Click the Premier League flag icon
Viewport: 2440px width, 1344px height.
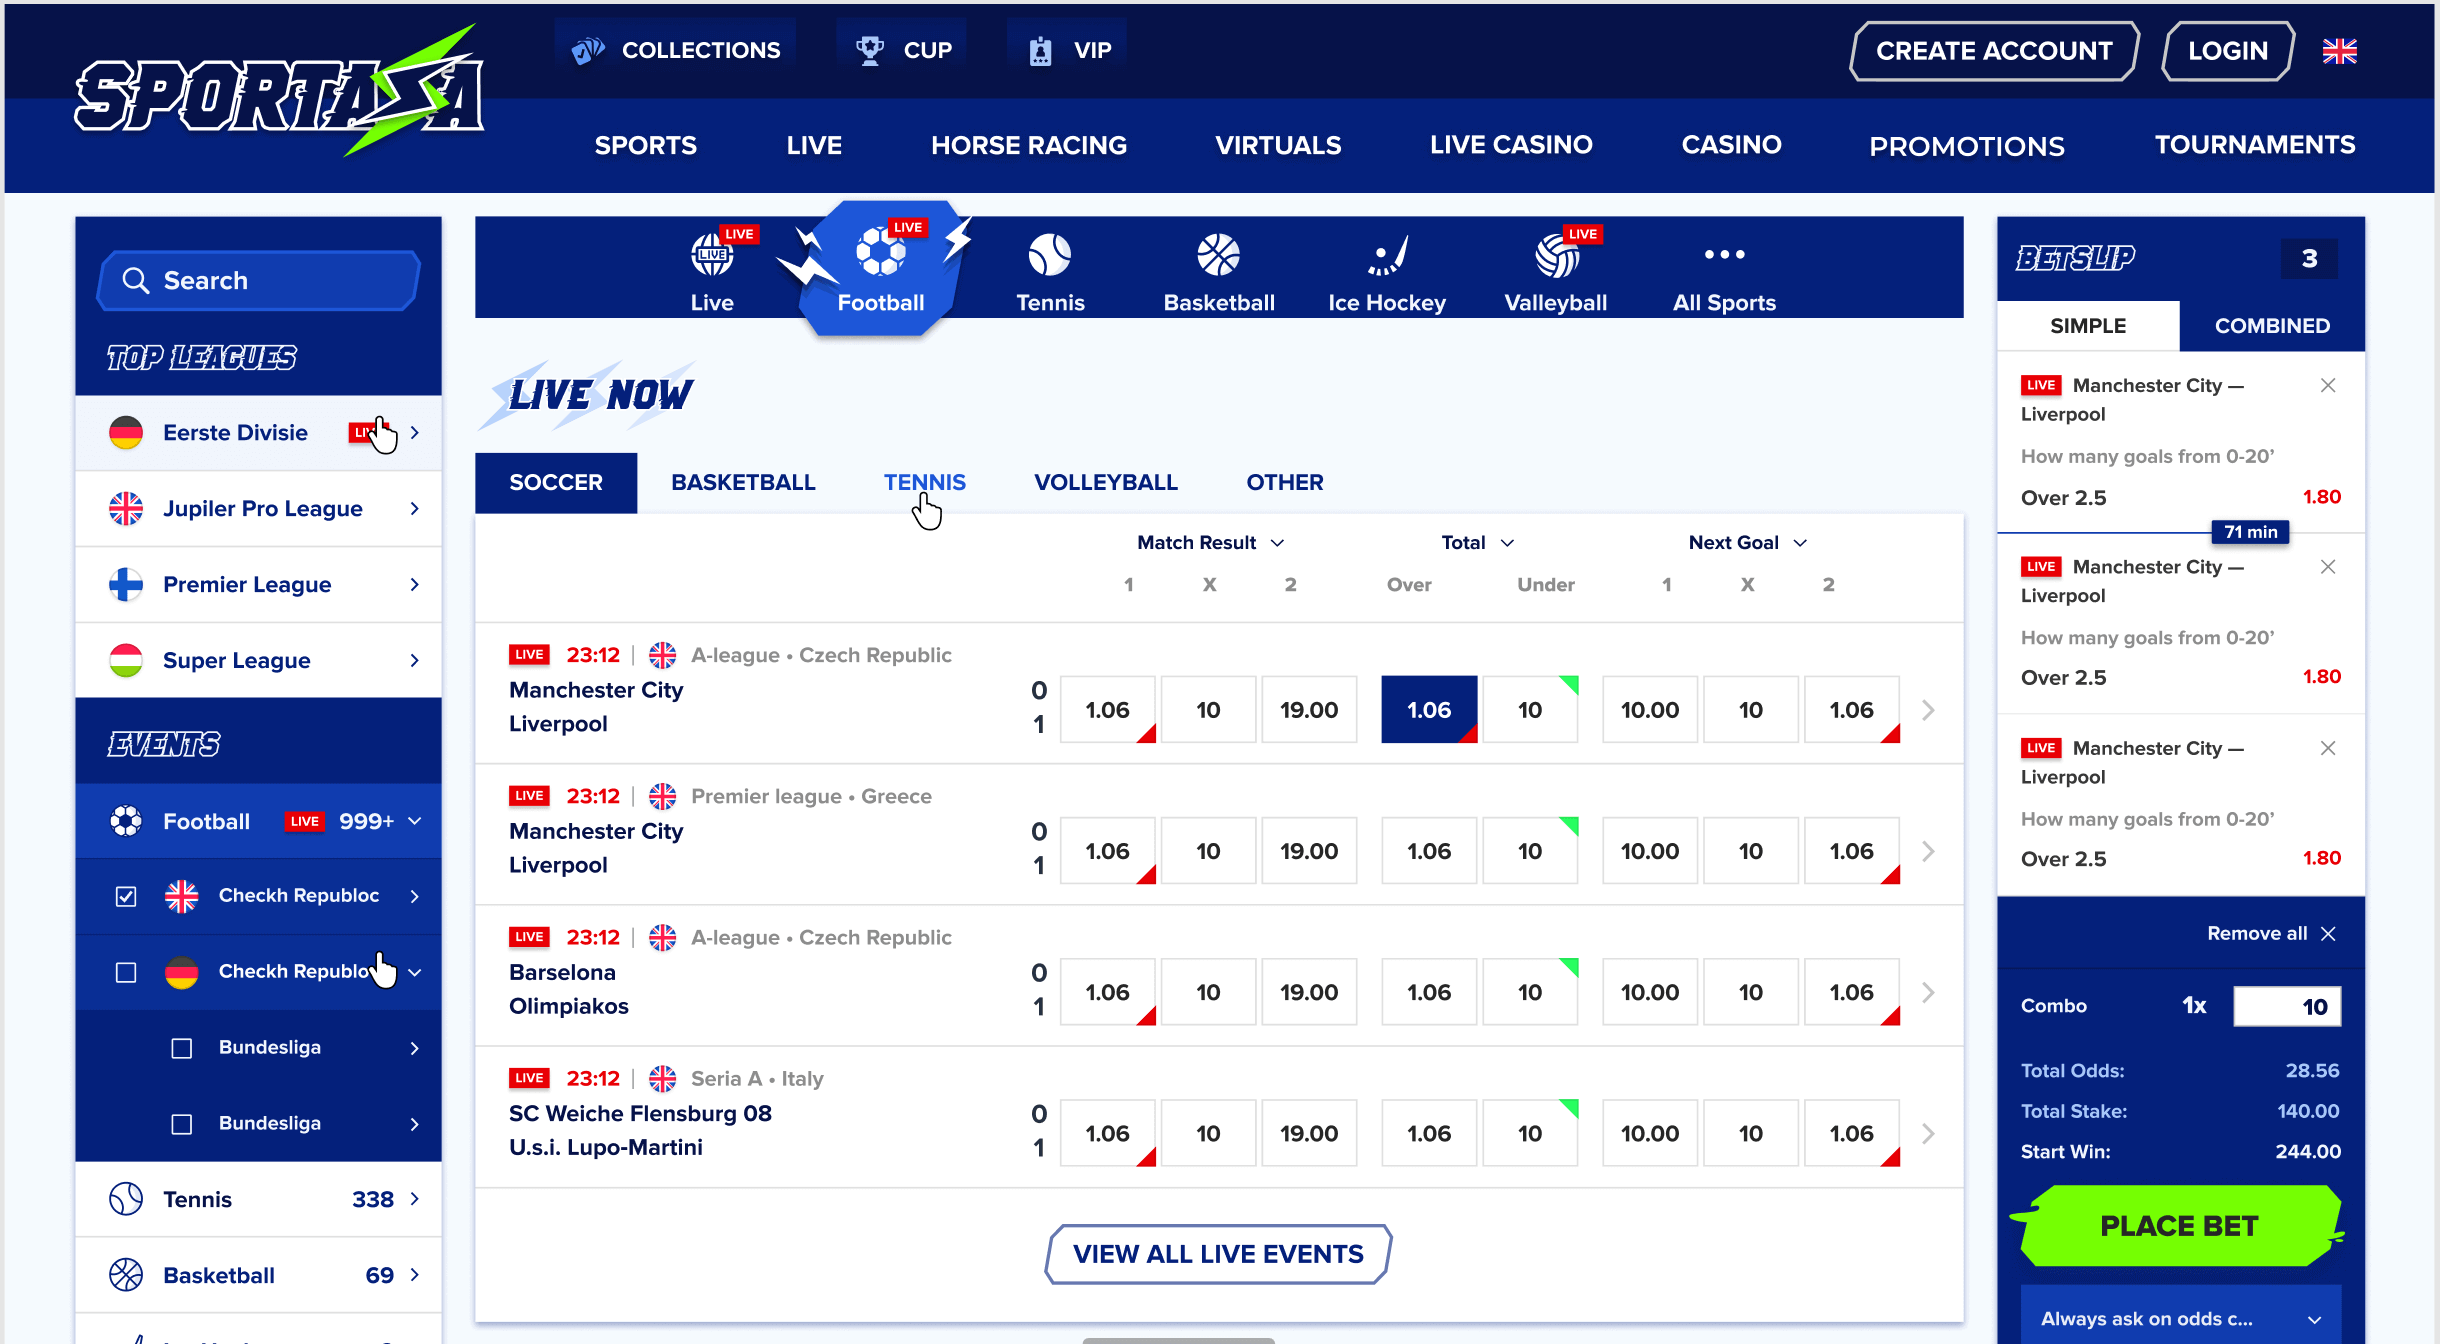(x=126, y=585)
